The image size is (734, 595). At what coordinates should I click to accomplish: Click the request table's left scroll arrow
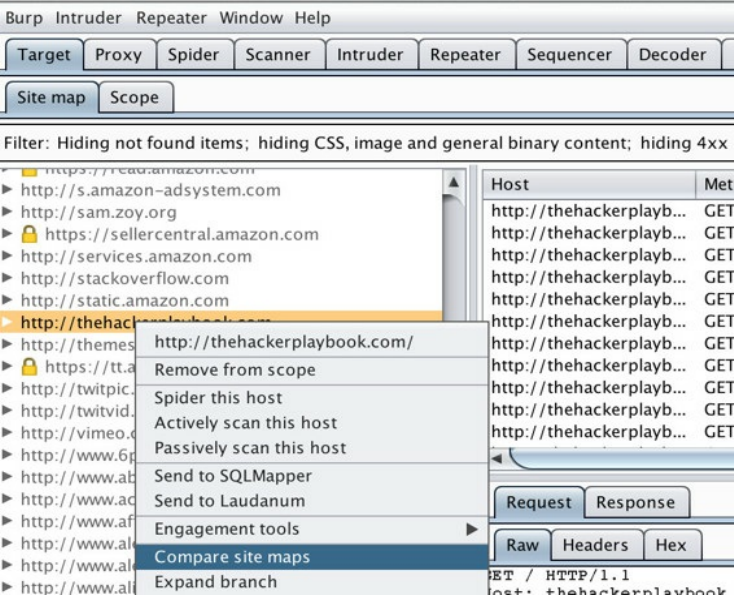pyautogui.click(x=497, y=459)
